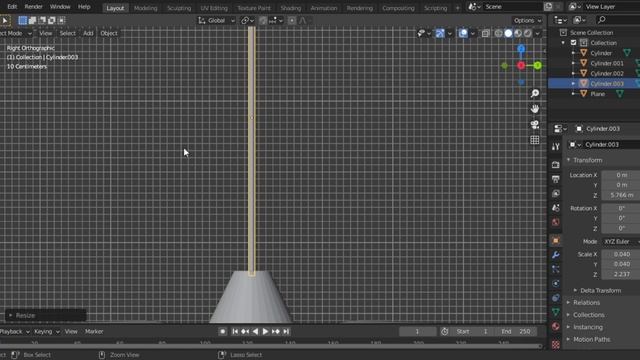The height and width of the screenshot is (360, 640).
Task: Open the Object menu in viewport
Action: (x=109, y=33)
